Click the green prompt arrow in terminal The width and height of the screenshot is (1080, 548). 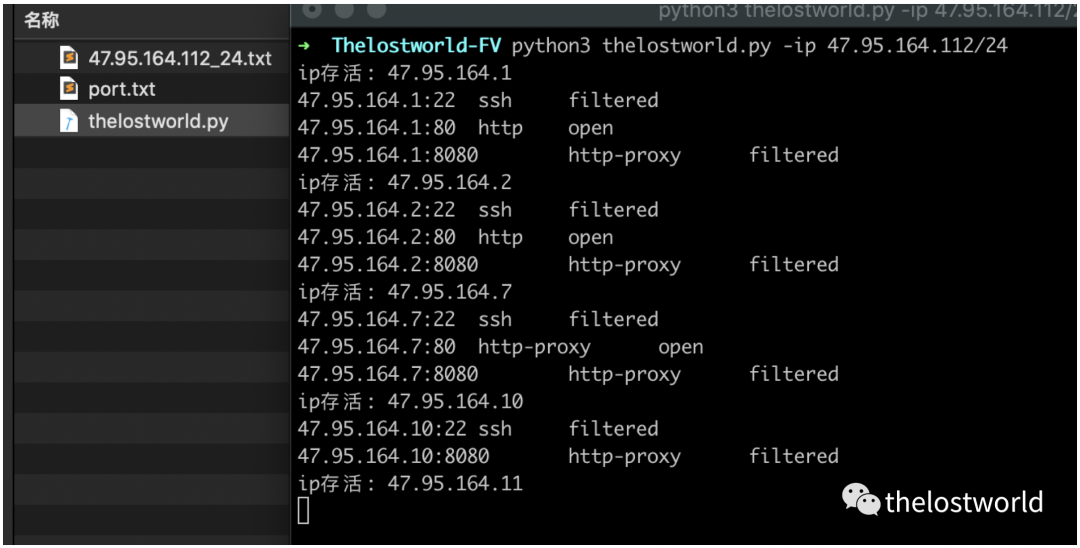click(304, 46)
